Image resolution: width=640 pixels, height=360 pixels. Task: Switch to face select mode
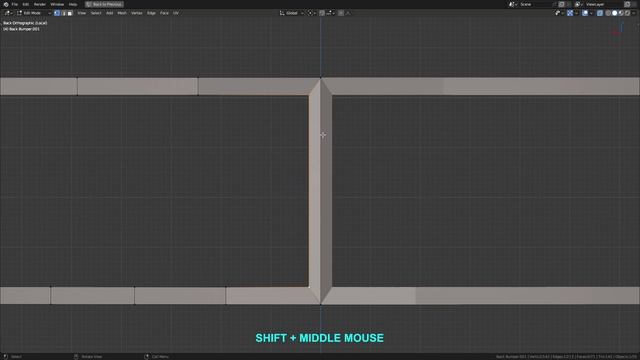coord(70,13)
